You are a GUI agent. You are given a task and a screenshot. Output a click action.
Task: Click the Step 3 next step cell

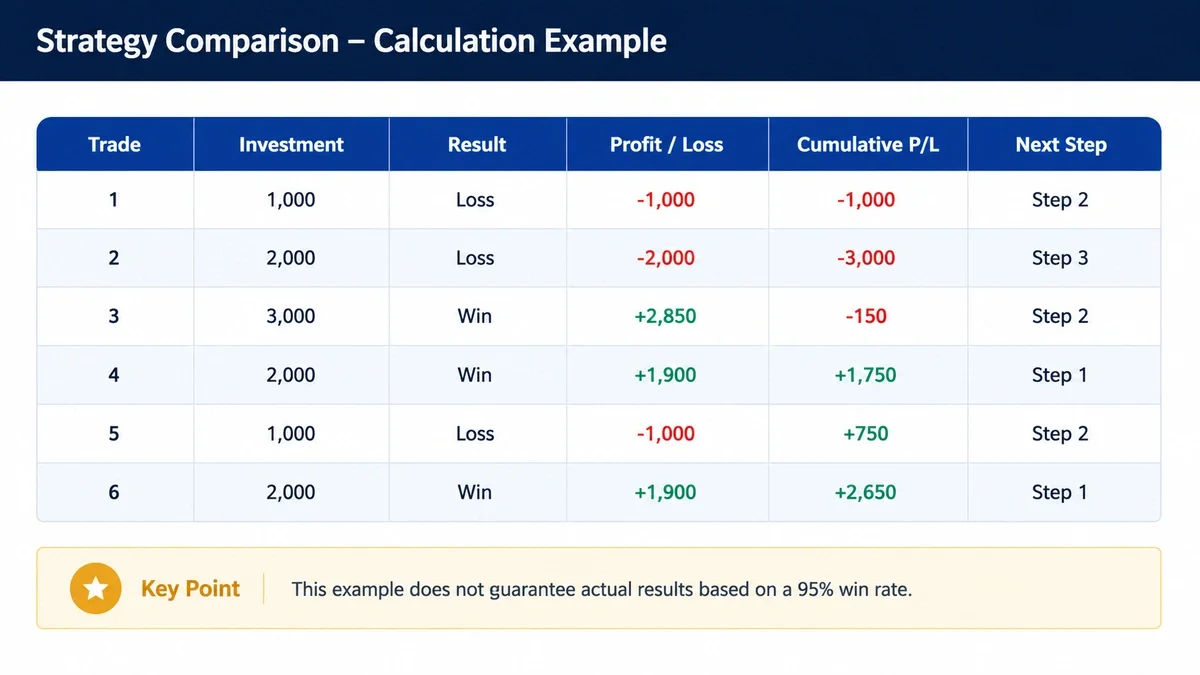[x=1060, y=258]
